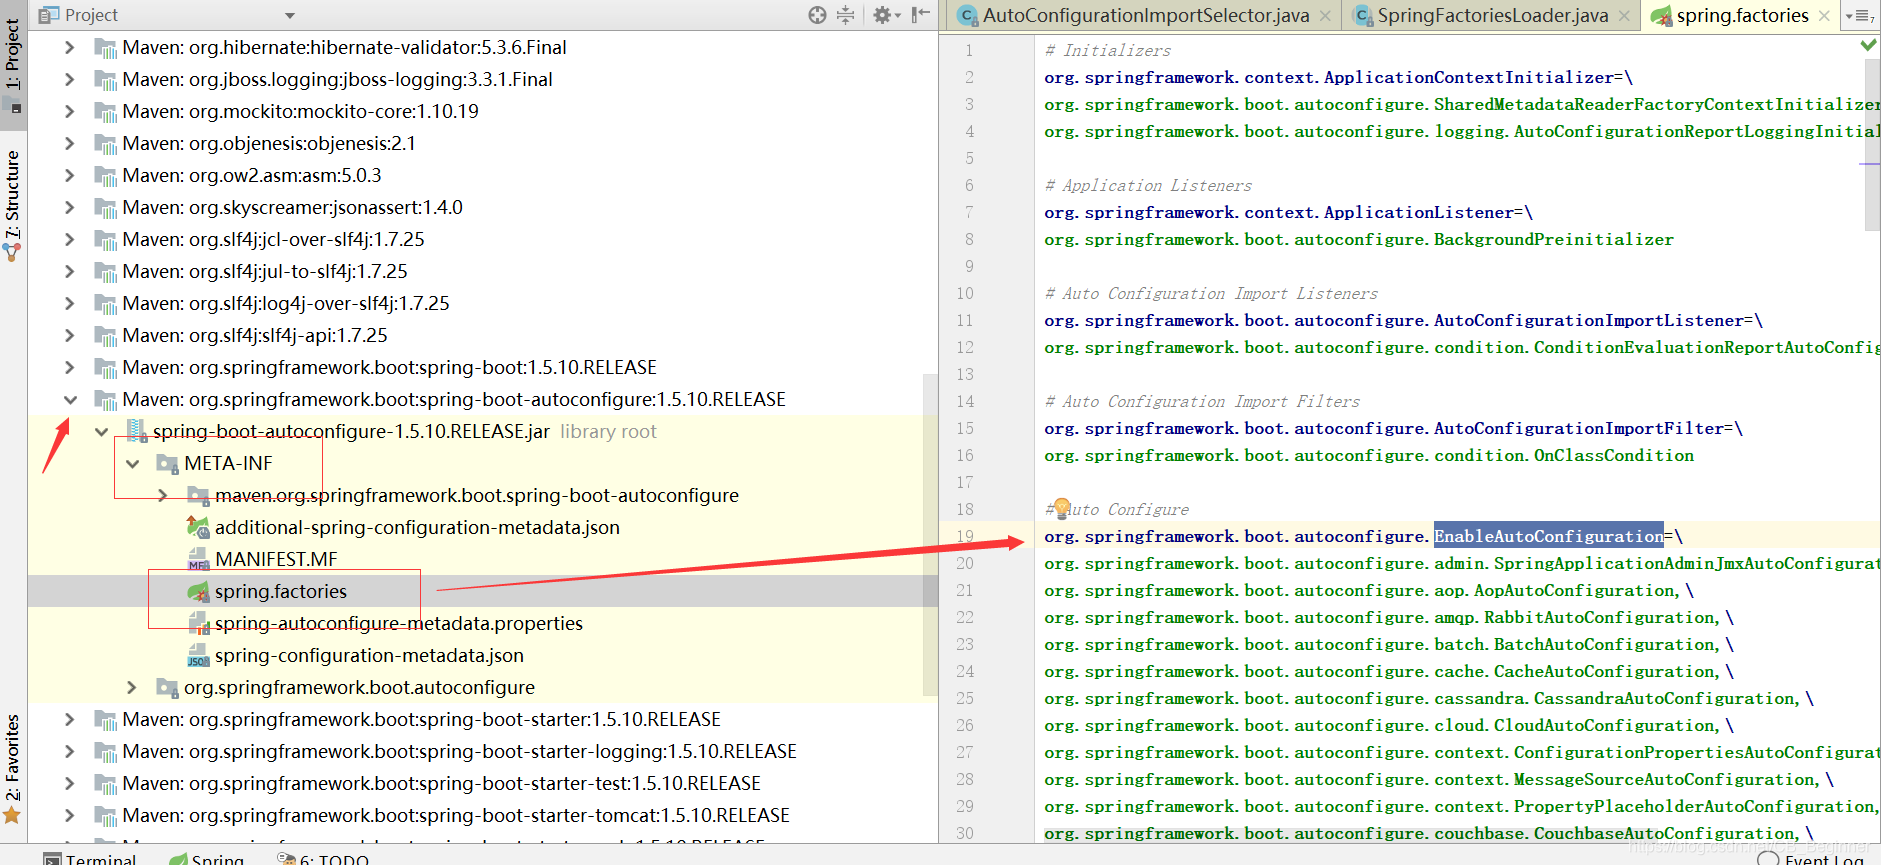
Task: Open the Terminal tool window
Action: [90, 858]
